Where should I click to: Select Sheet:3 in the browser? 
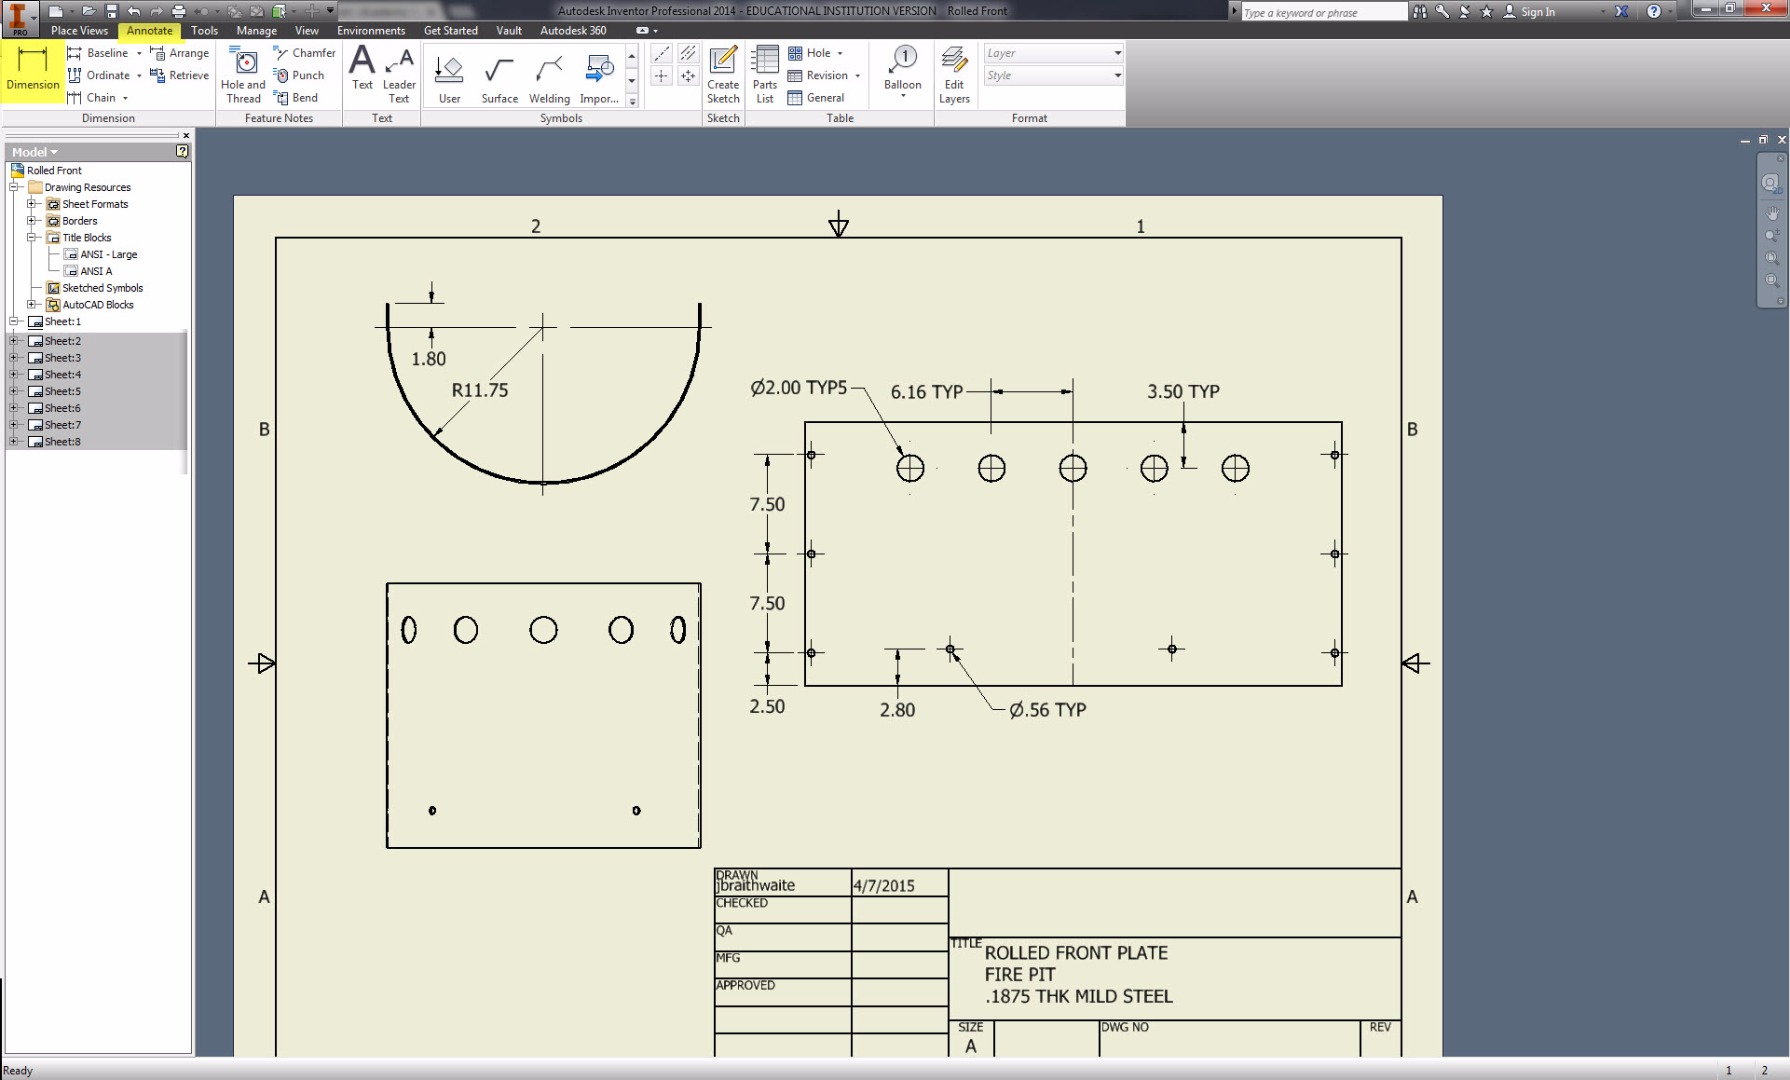pos(62,358)
